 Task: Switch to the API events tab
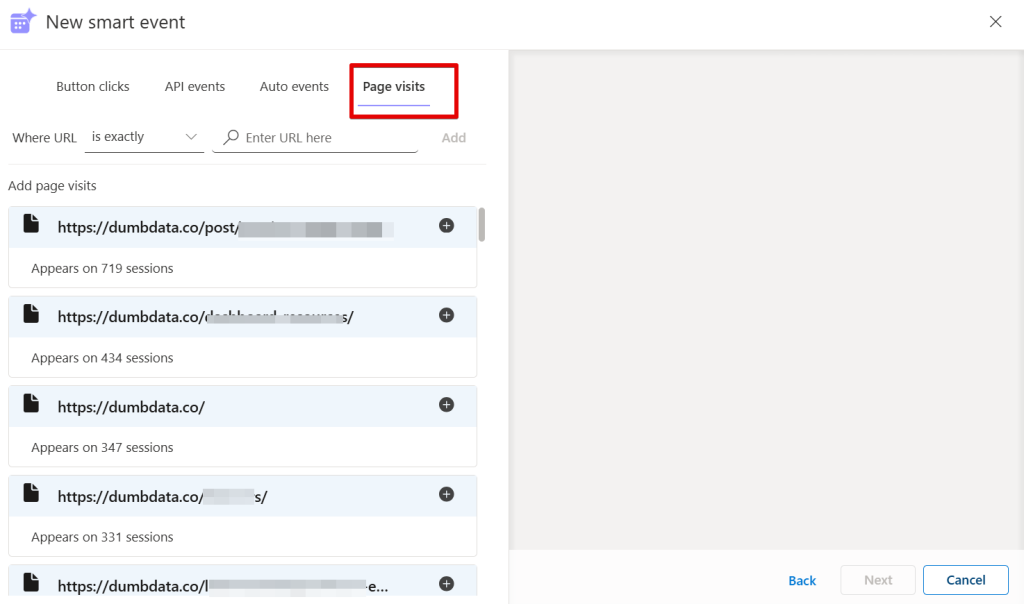pos(195,87)
